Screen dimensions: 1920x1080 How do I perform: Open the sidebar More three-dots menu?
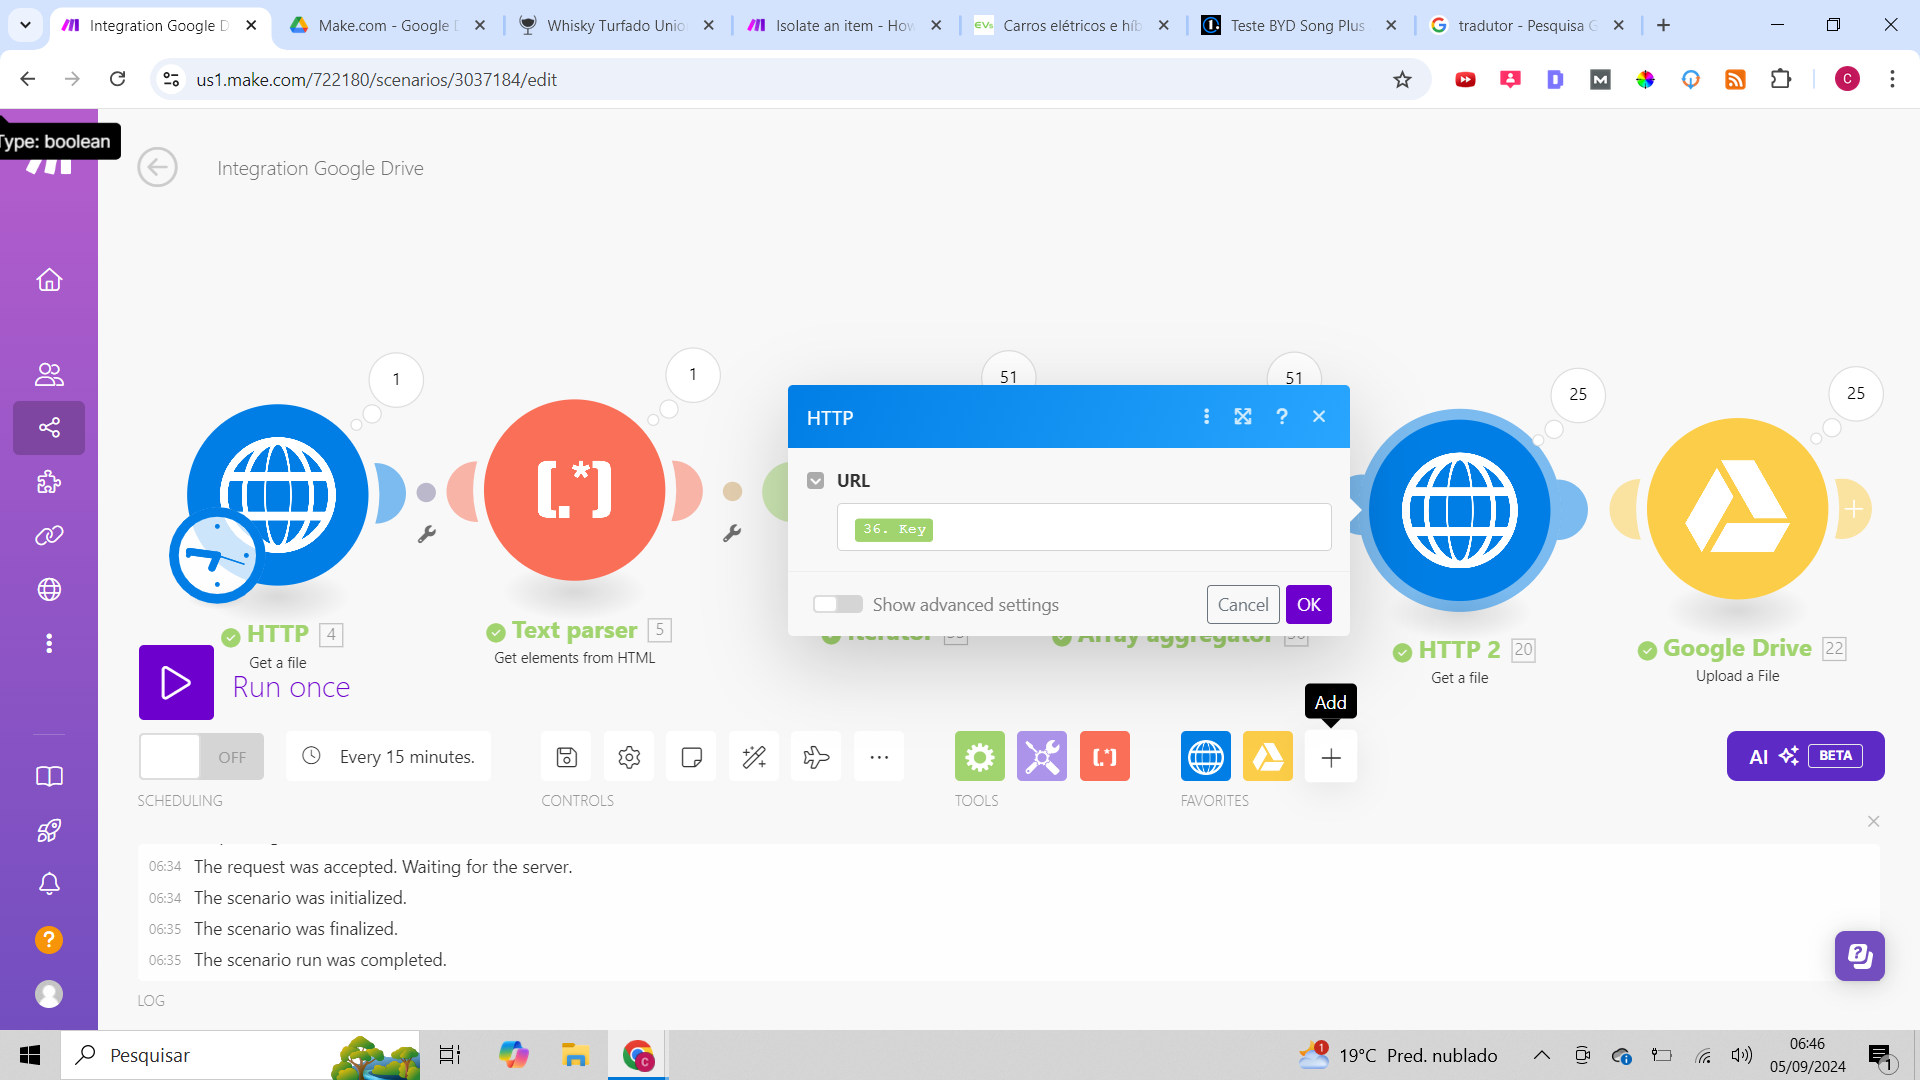(x=49, y=643)
